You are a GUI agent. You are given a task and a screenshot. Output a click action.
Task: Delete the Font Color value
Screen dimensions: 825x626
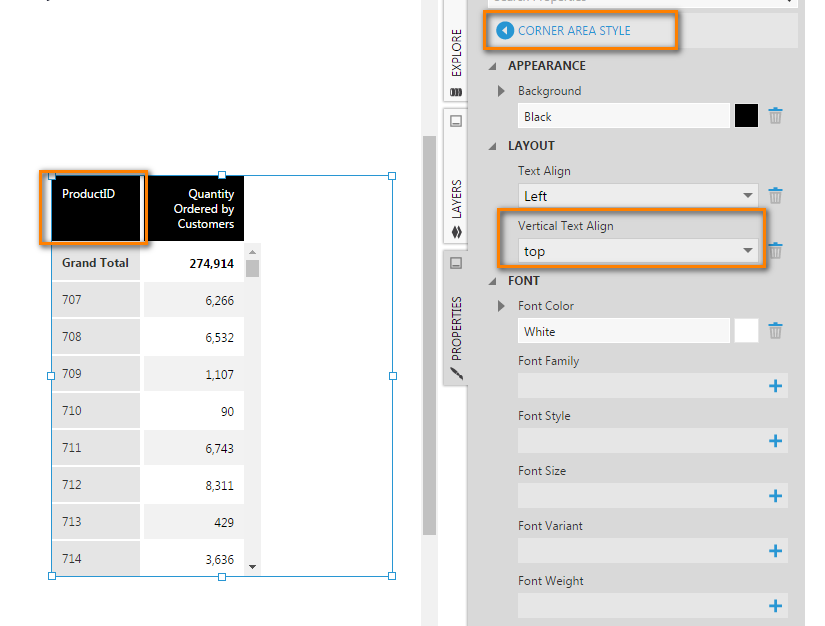[x=775, y=331]
